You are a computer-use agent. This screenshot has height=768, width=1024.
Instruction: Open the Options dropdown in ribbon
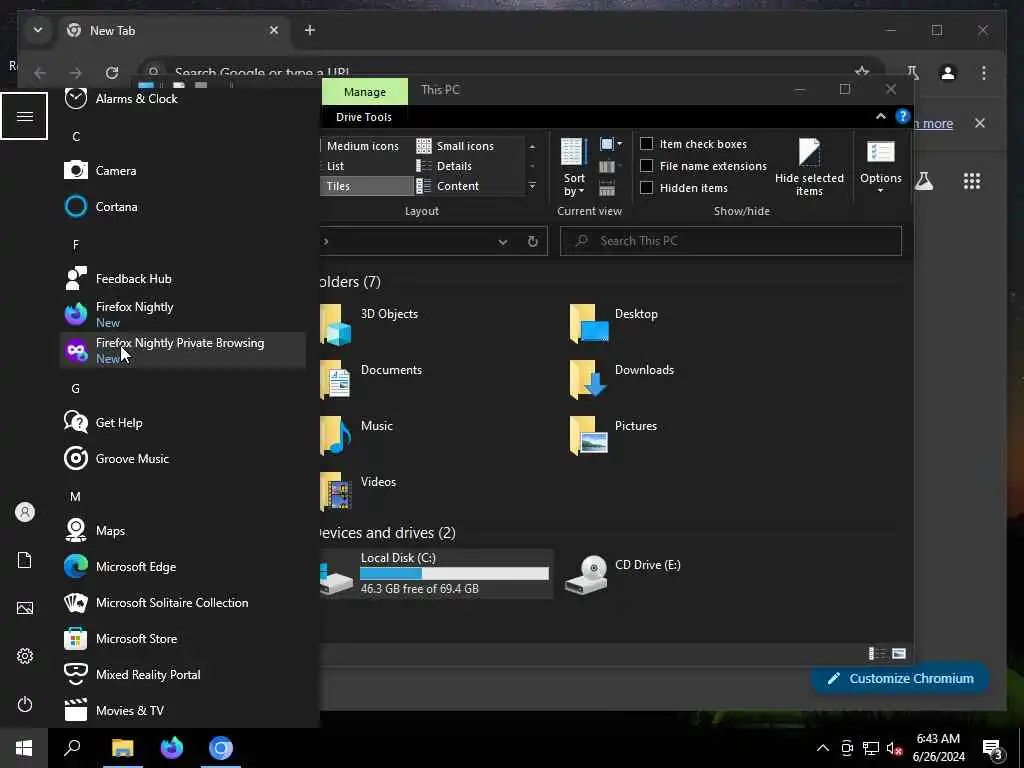(880, 167)
